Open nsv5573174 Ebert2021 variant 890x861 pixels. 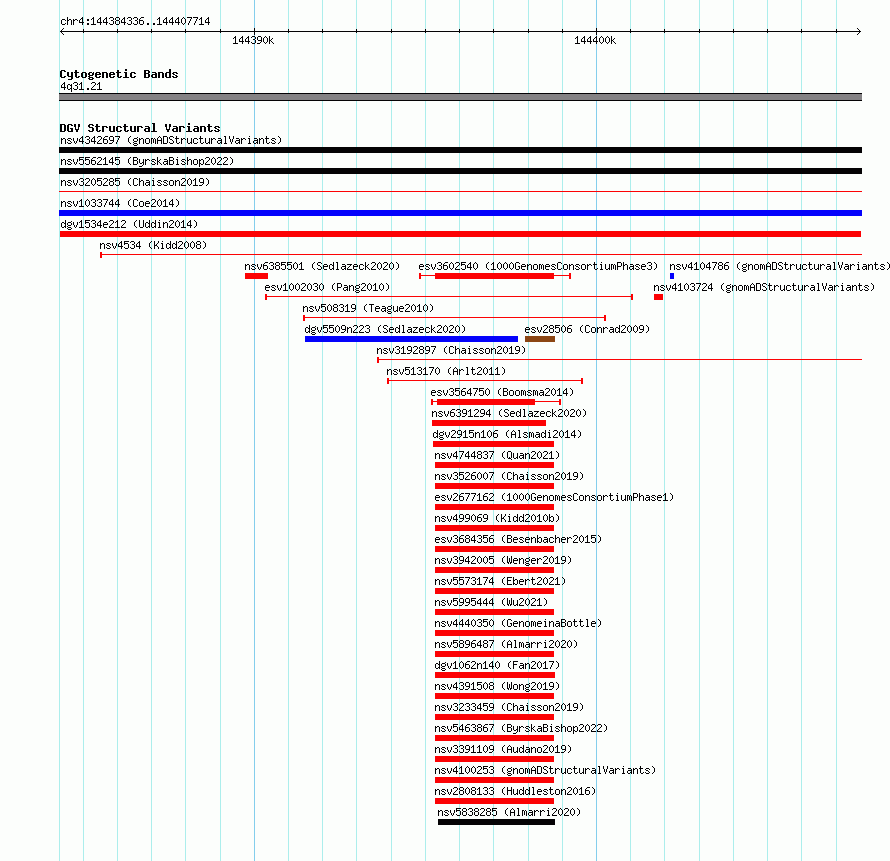(x=500, y=581)
